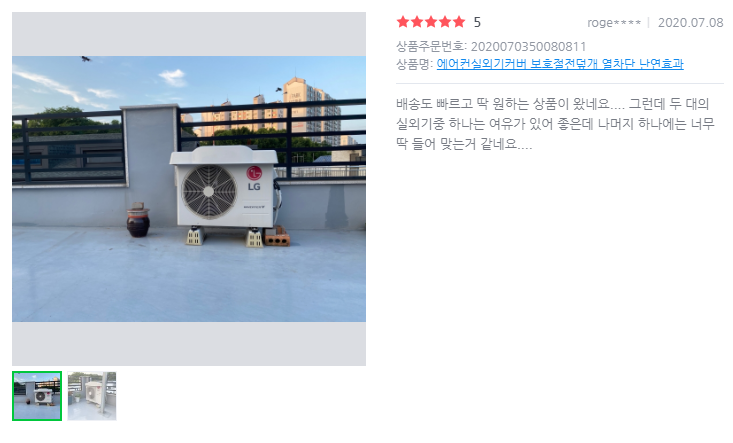
Task: Open the second review photo thumbnail
Action: [92, 396]
